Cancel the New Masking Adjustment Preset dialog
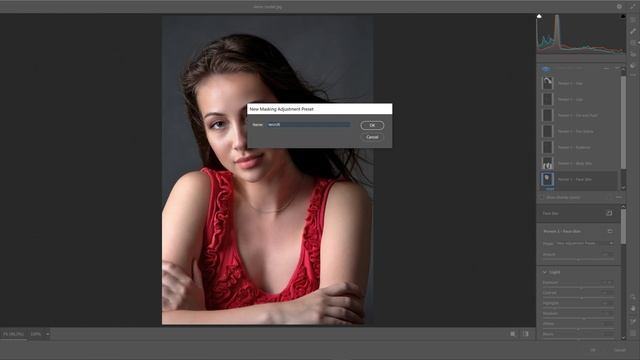Screen dimensions: 640x360 pyautogui.click(x=372, y=137)
